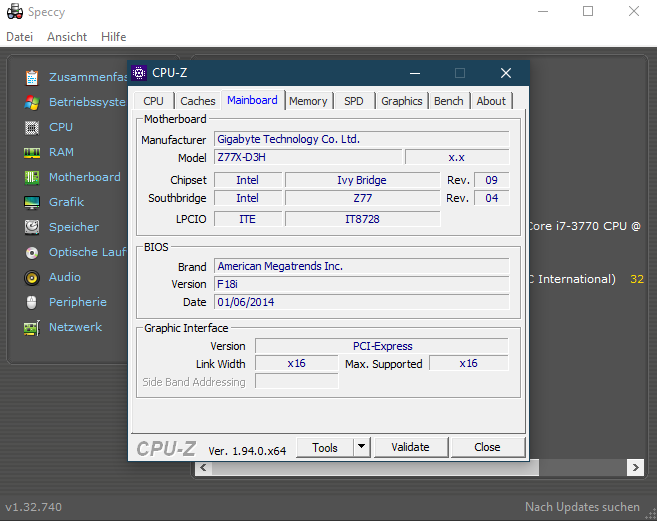Open the Speicher section label
Viewport: 657px width, 521px height.
[74, 227]
